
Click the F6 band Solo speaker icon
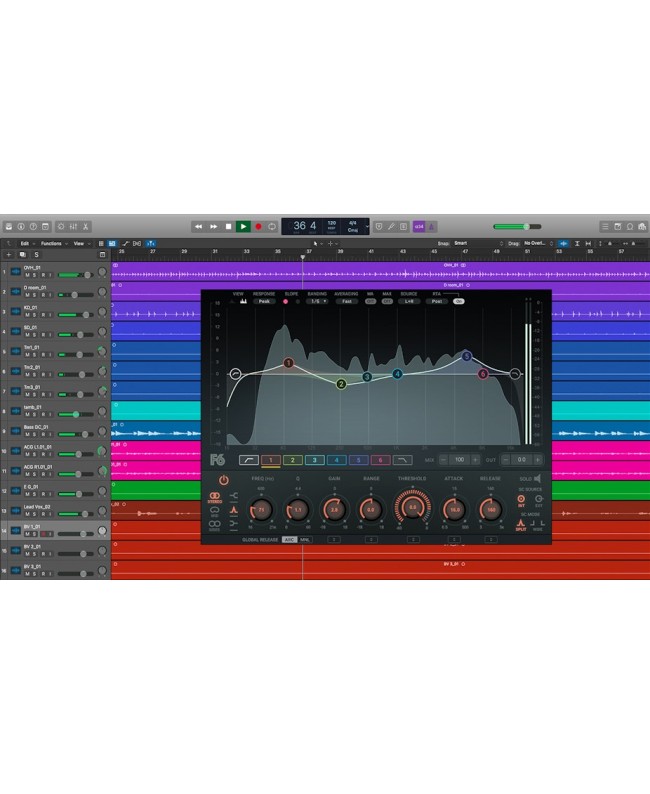(x=537, y=479)
